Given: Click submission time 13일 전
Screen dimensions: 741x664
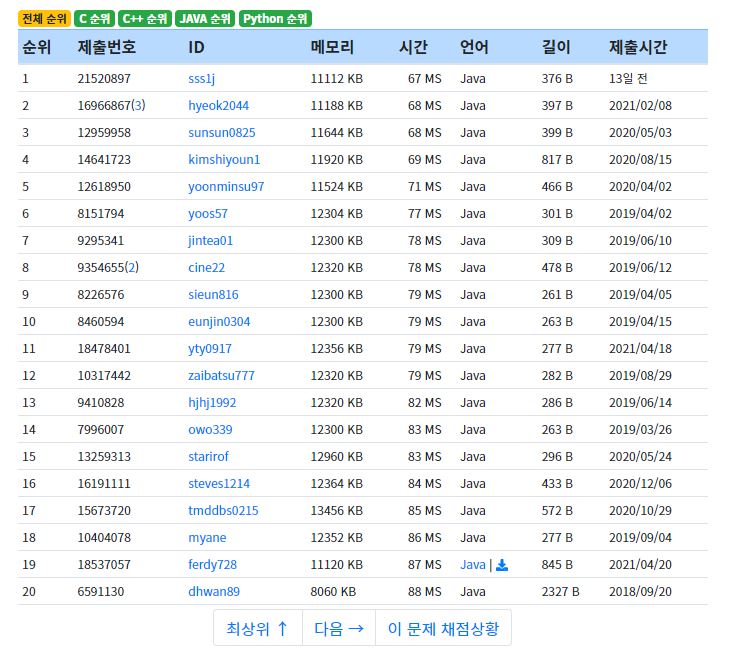Looking at the screenshot, I should [628, 78].
